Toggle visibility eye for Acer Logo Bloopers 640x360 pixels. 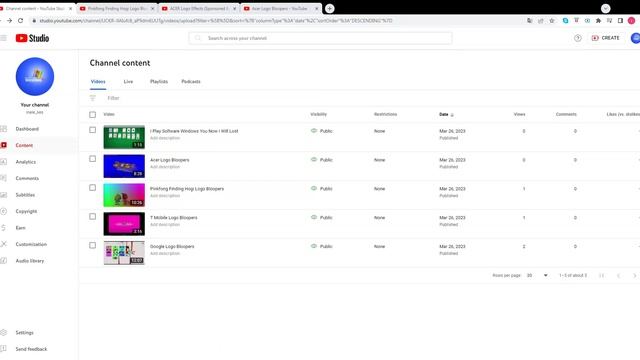tap(314, 160)
